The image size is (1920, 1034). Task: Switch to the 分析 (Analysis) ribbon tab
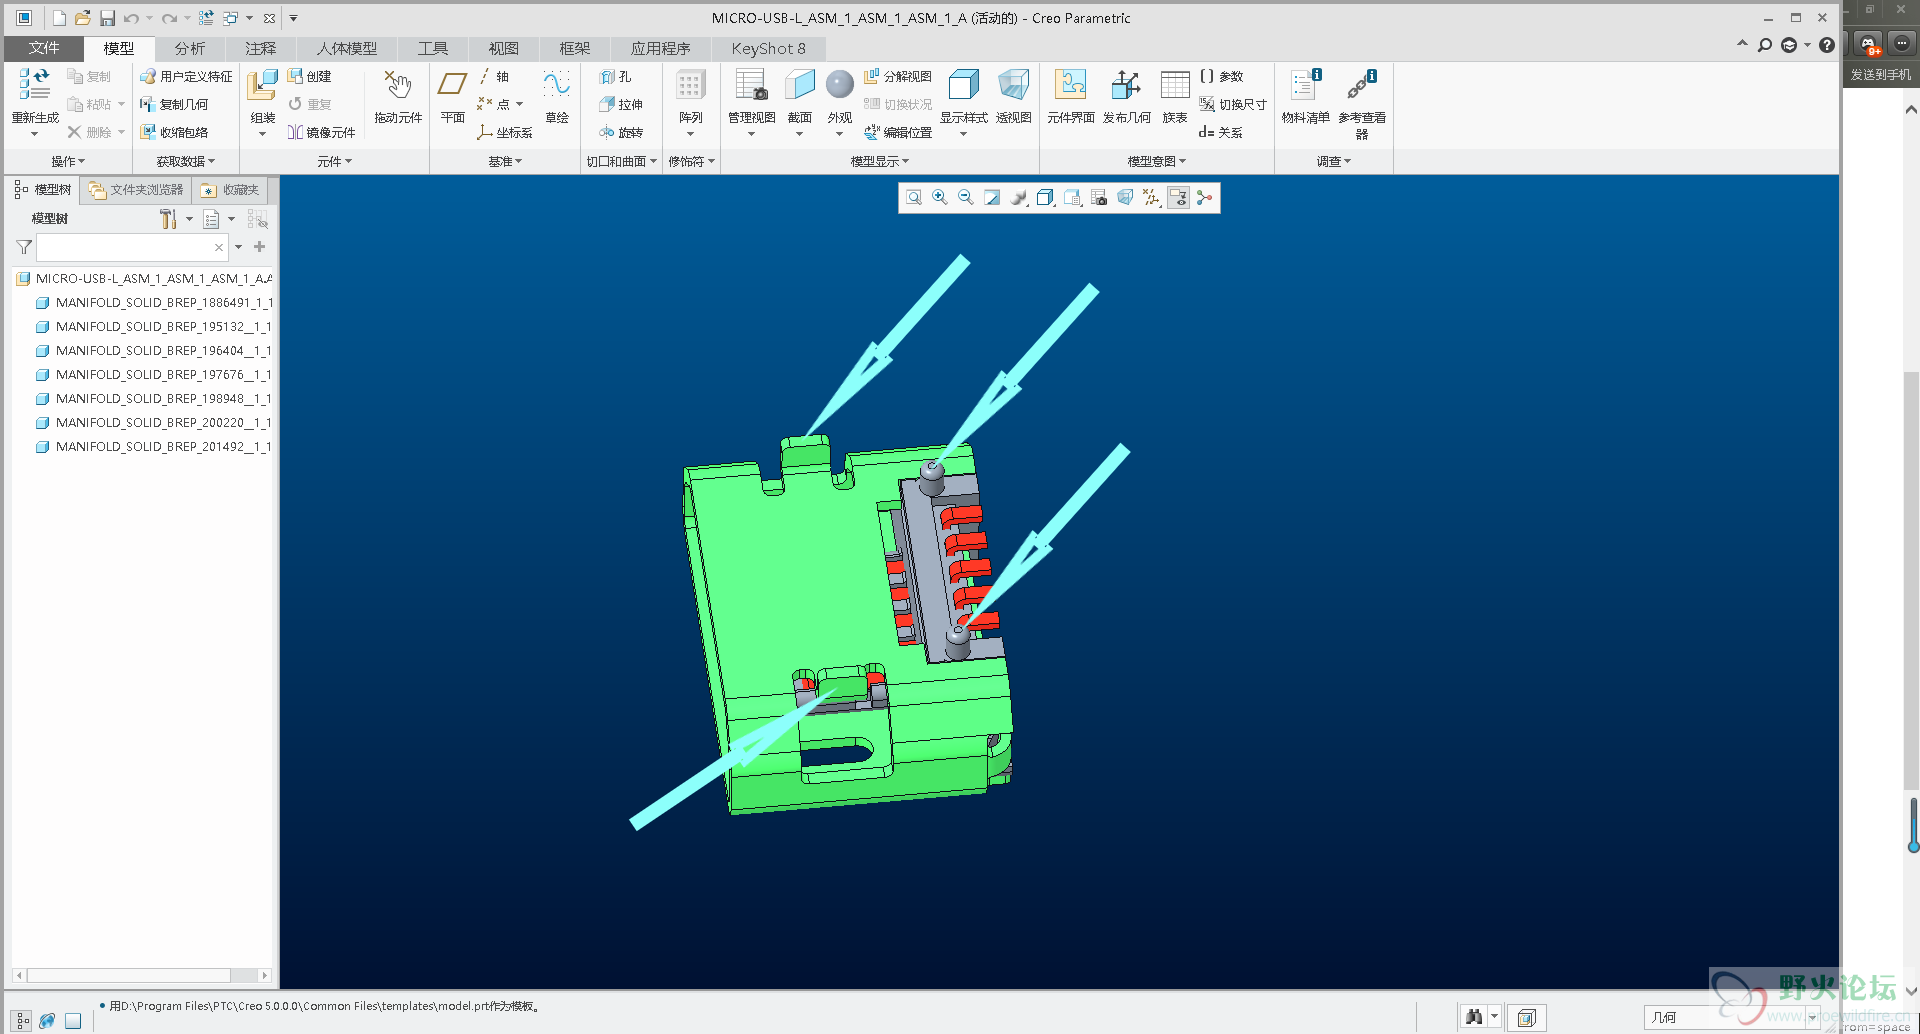tap(190, 48)
